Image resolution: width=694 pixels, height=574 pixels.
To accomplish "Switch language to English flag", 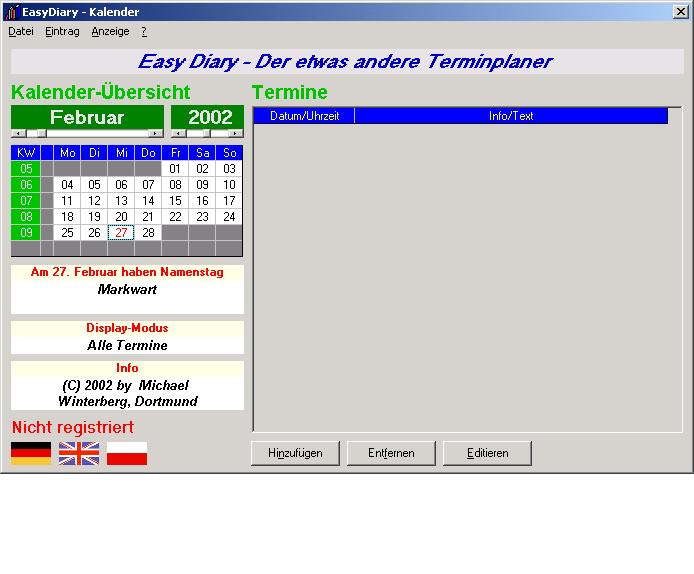I will (79, 453).
